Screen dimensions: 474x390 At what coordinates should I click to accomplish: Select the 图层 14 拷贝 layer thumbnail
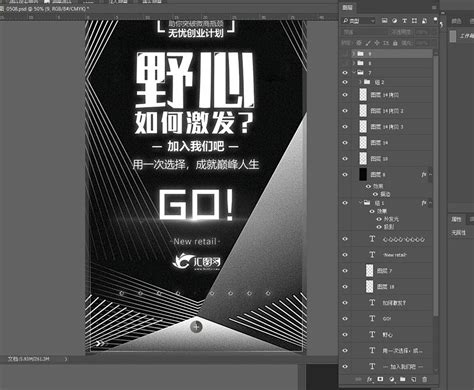363,95
